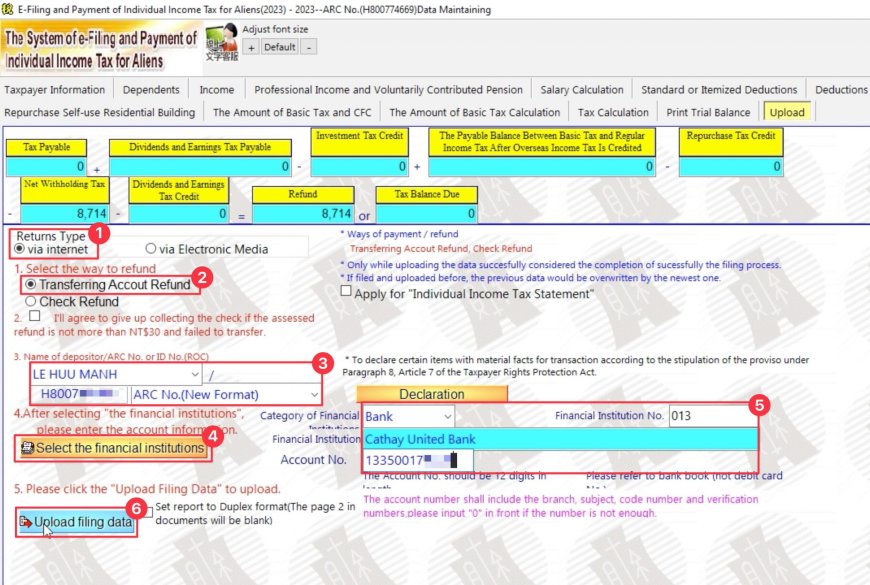This screenshot has height=585, width=870.
Task: Increase font size with the plus button
Action: click(251, 47)
